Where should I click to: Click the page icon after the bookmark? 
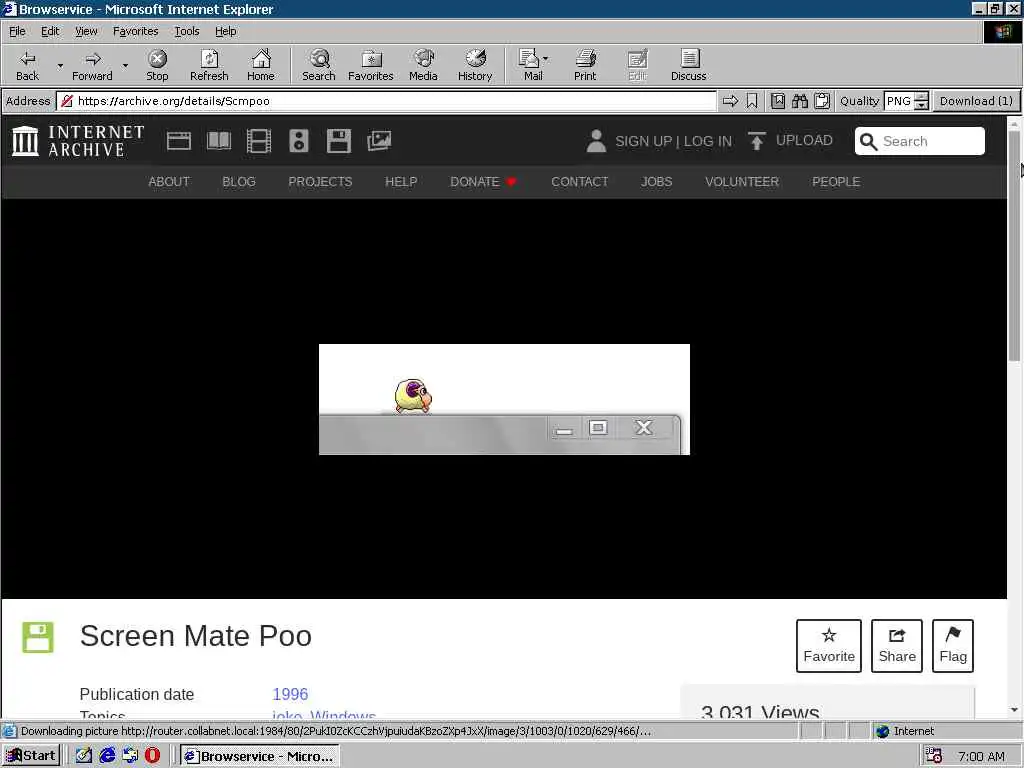click(777, 101)
